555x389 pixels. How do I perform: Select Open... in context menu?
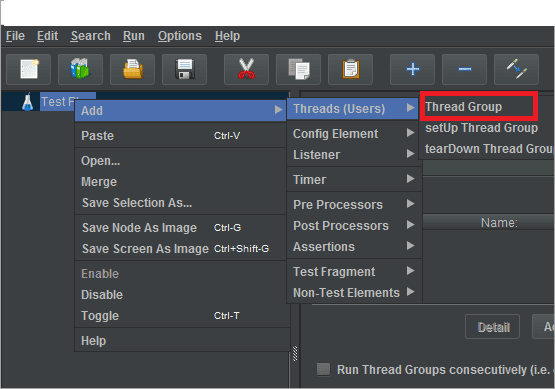[x=181, y=161]
